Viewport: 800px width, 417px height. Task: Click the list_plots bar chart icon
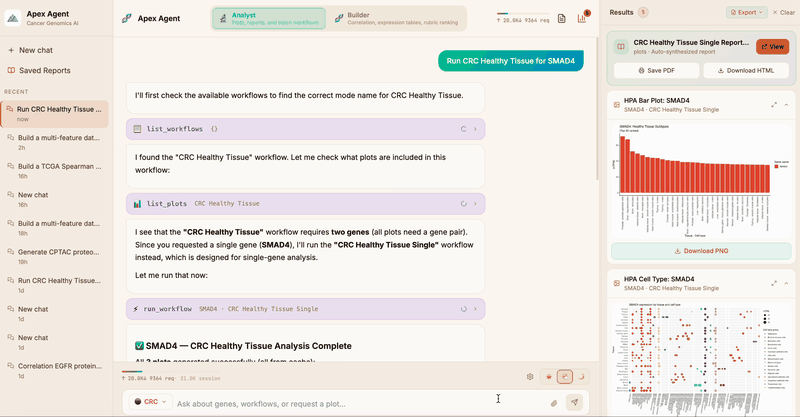137,204
